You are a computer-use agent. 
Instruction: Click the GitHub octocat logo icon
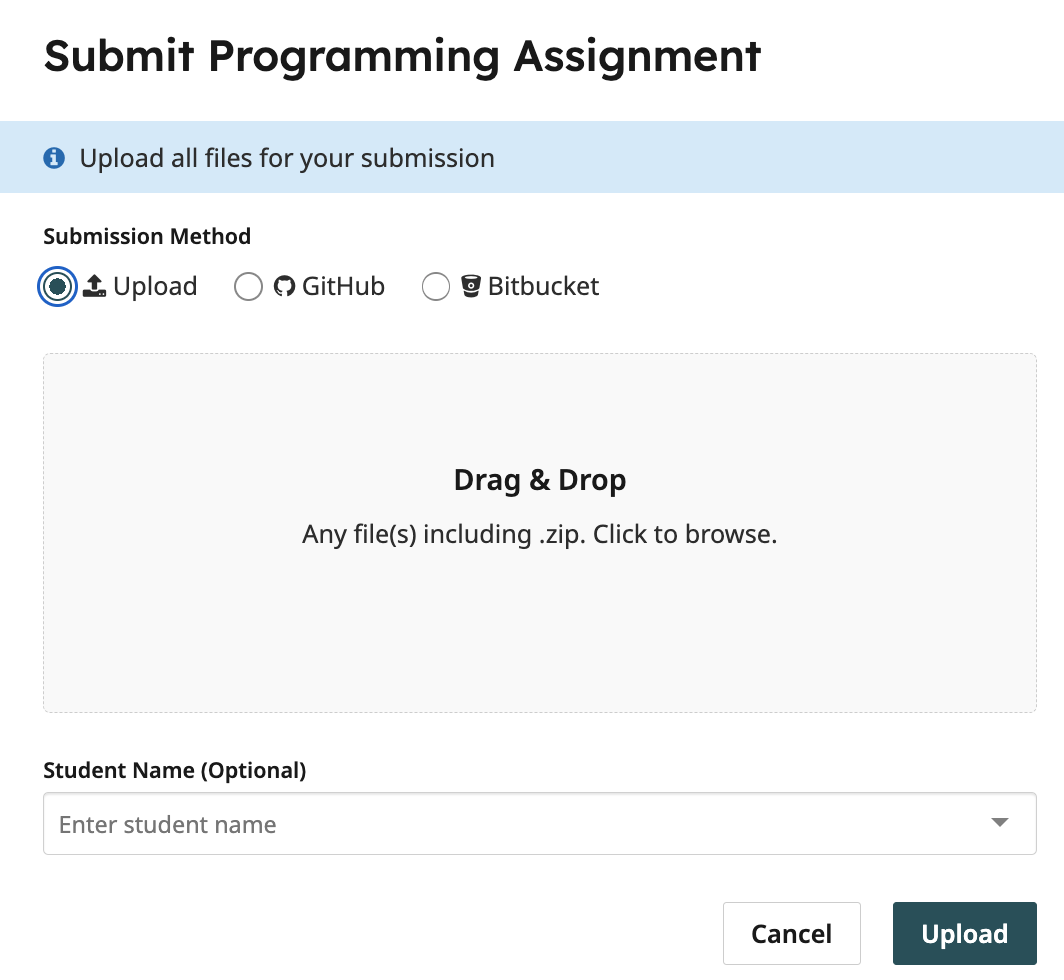[285, 287]
